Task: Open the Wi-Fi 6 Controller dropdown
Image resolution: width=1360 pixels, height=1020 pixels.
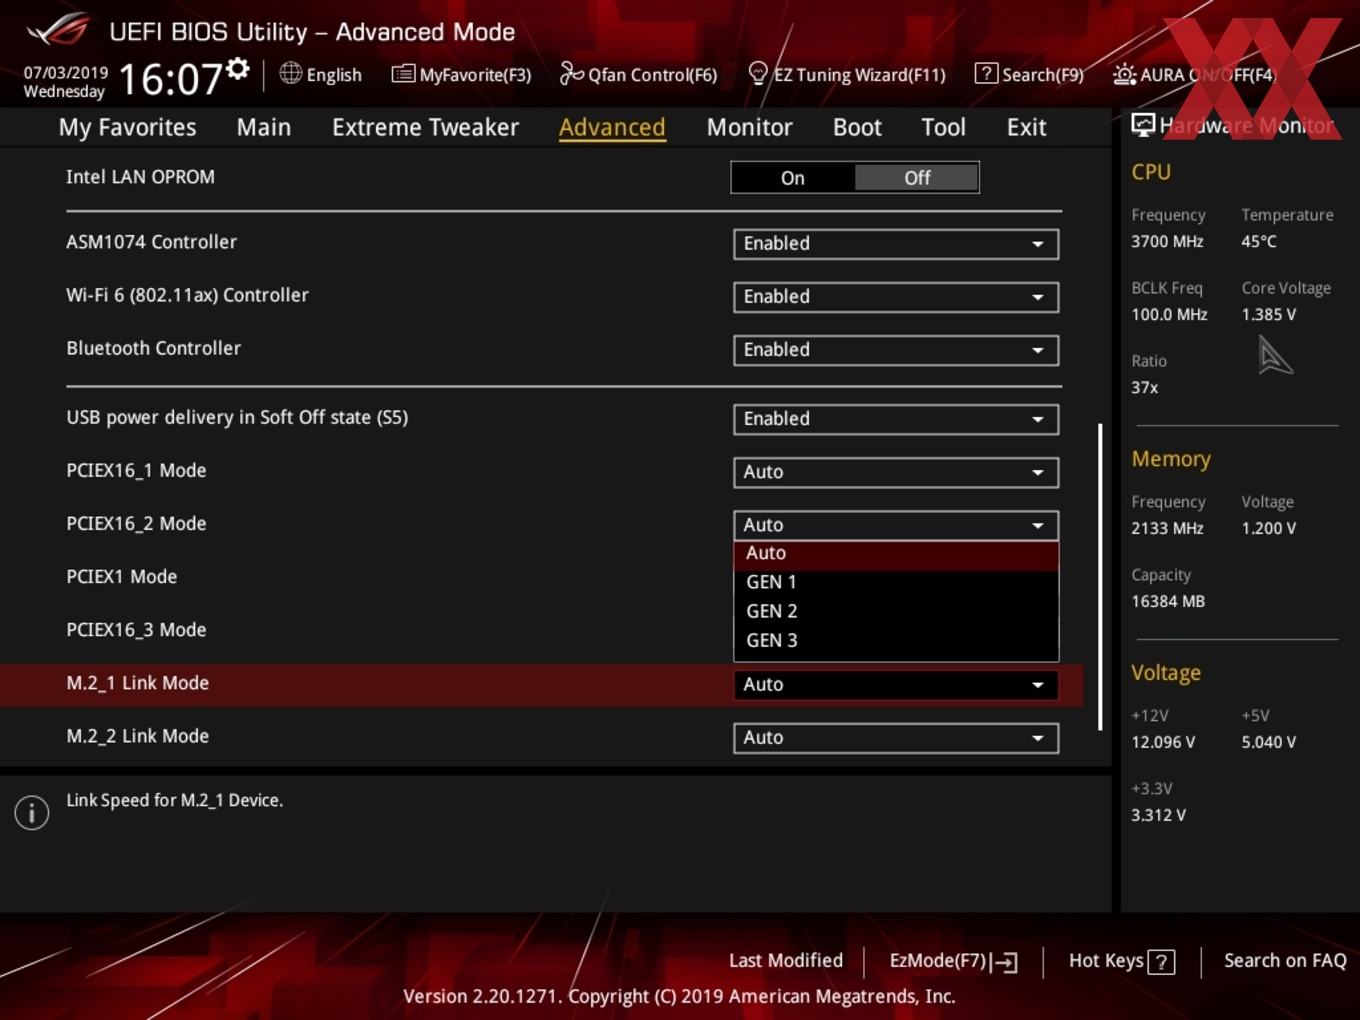Action: pyautogui.click(x=896, y=297)
